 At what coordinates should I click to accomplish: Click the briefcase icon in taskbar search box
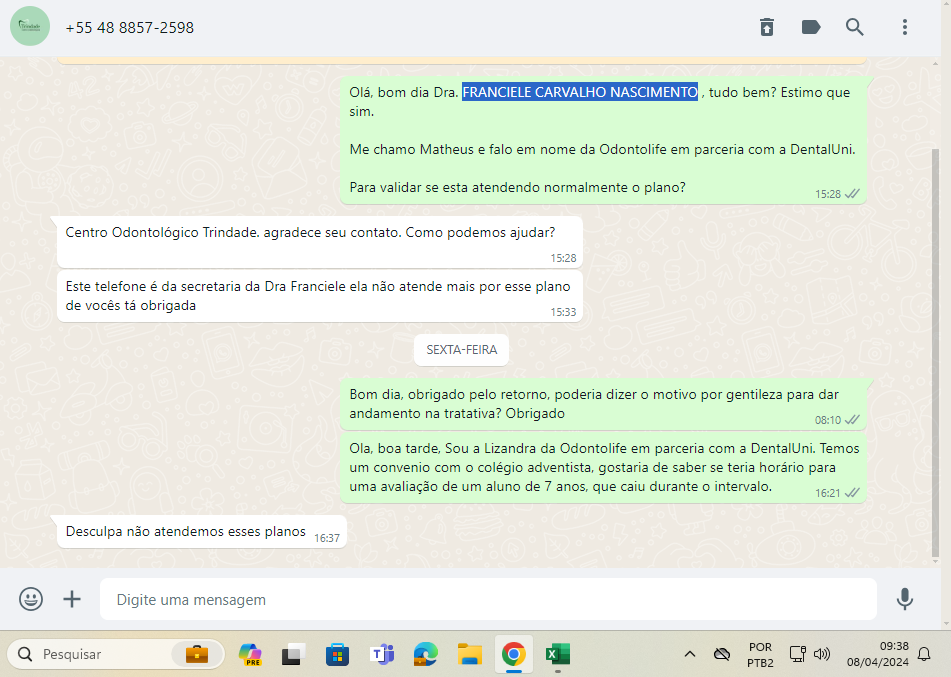tap(197, 654)
